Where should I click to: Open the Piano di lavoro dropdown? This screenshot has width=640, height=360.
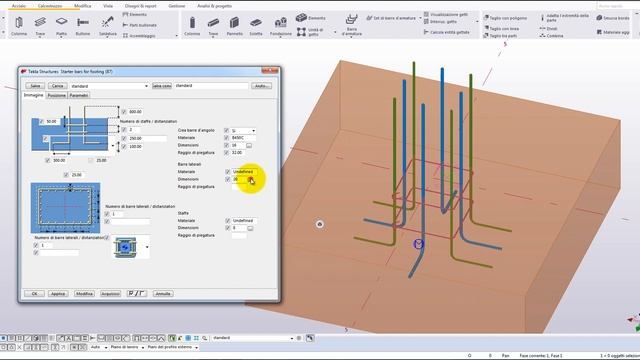click(x=143, y=347)
